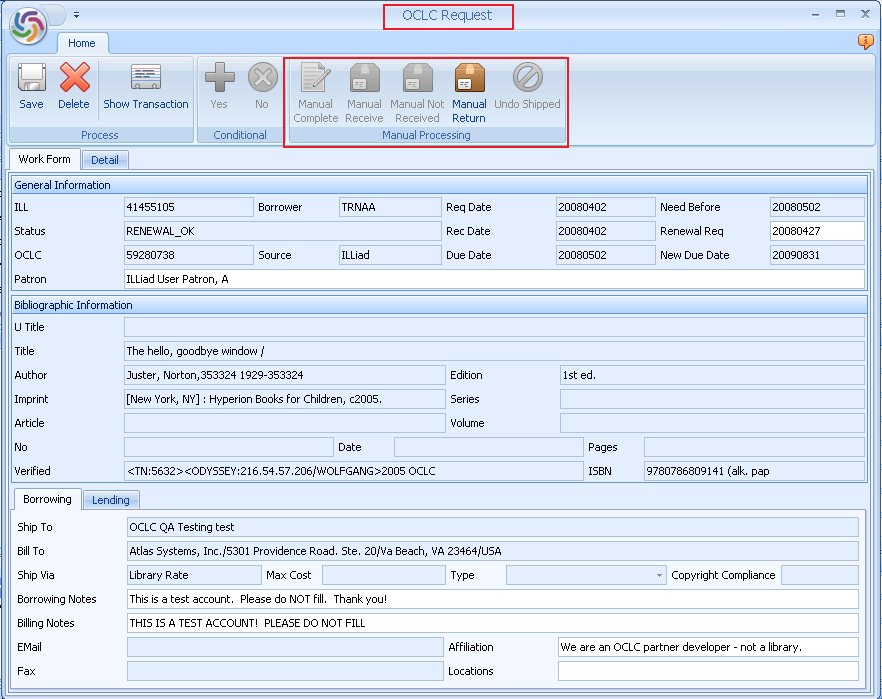Open the Type dropdown list
Screen dimensions: 882x699
pyautogui.click(x=661, y=575)
